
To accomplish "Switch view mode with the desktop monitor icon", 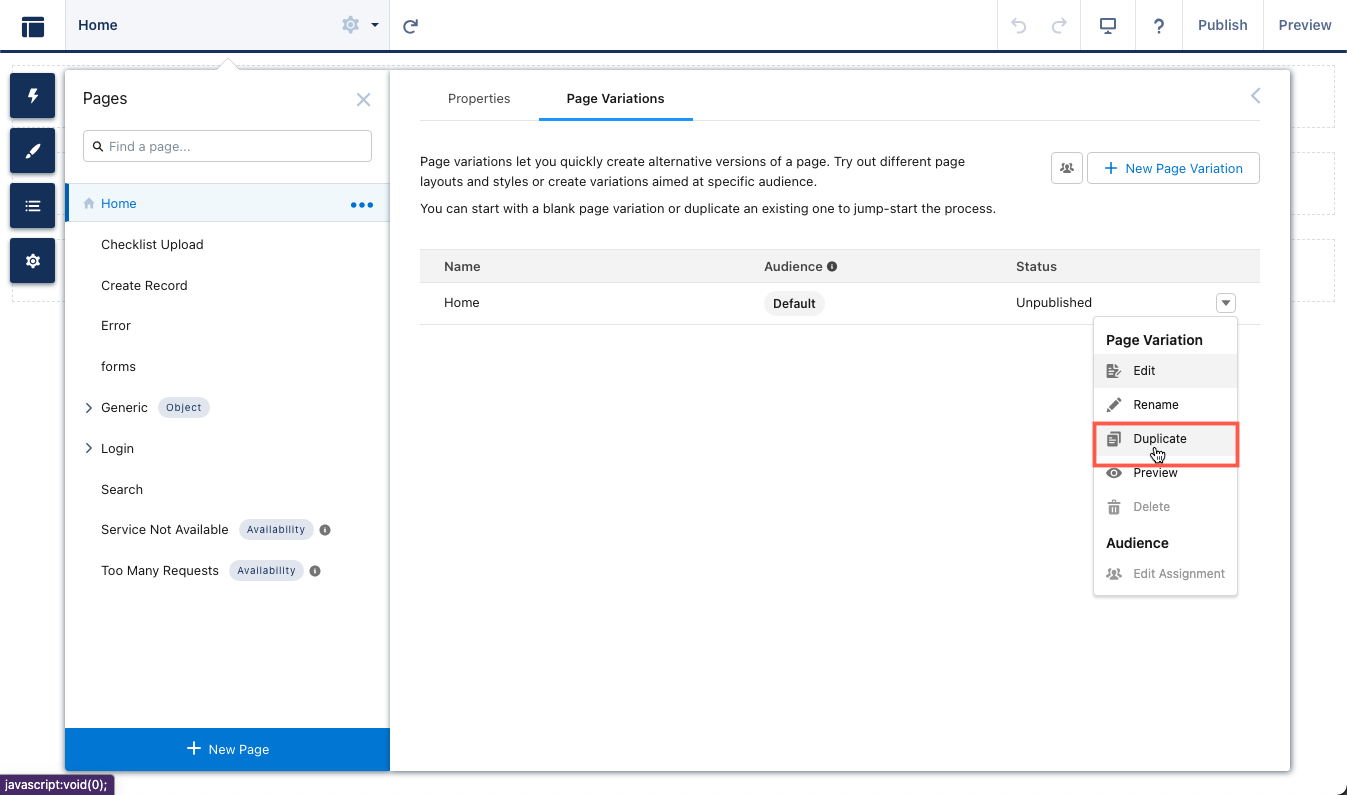I will tap(1107, 25).
